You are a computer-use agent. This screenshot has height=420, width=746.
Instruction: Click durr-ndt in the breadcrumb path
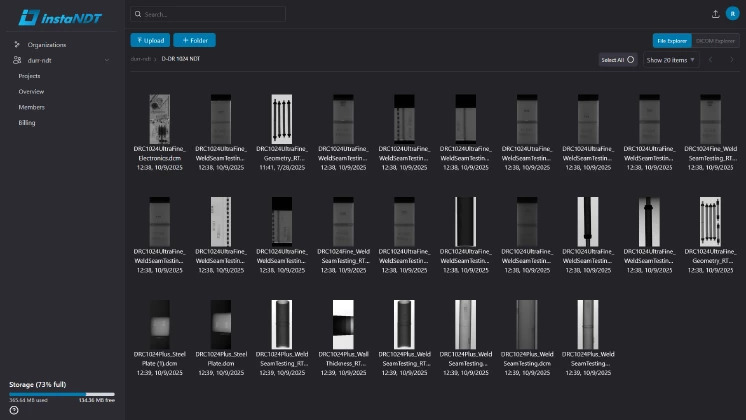[x=140, y=60]
